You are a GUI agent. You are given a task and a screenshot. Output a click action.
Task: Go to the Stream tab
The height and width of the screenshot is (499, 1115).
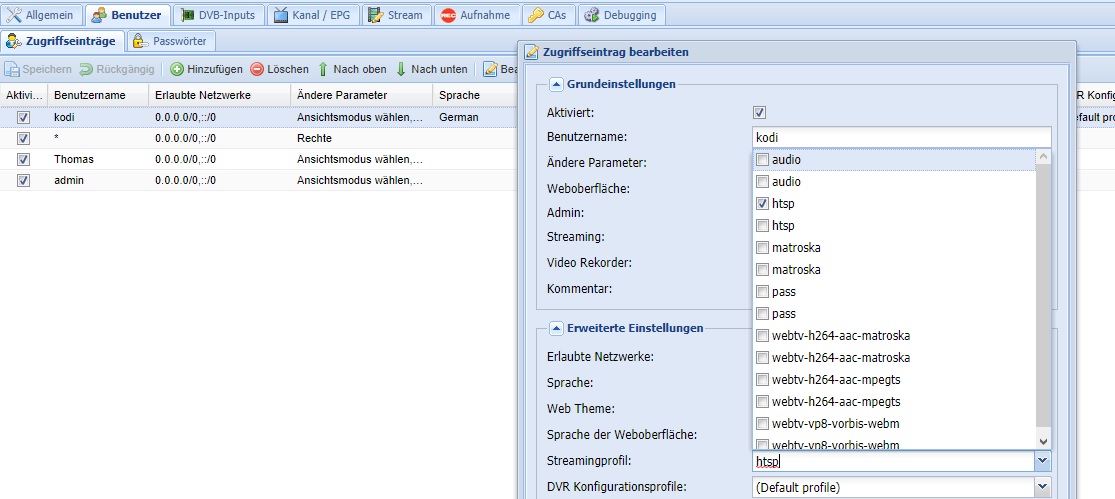click(396, 14)
